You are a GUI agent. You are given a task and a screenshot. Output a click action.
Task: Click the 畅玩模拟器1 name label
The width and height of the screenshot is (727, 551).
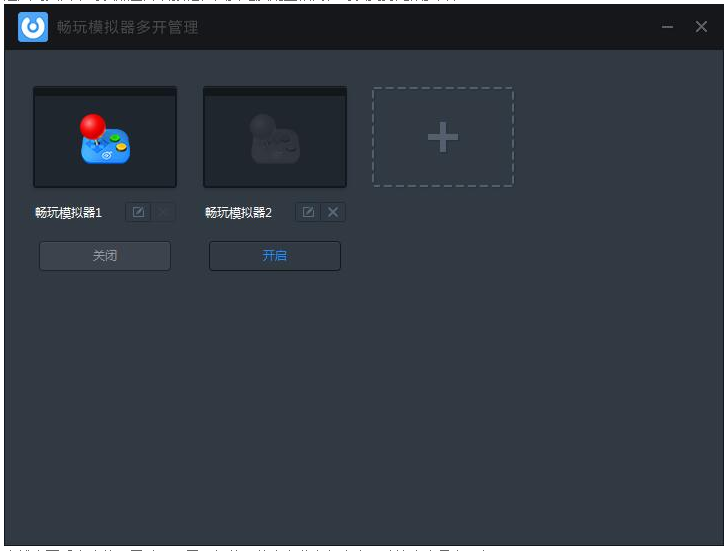pyautogui.click(x=69, y=213)
